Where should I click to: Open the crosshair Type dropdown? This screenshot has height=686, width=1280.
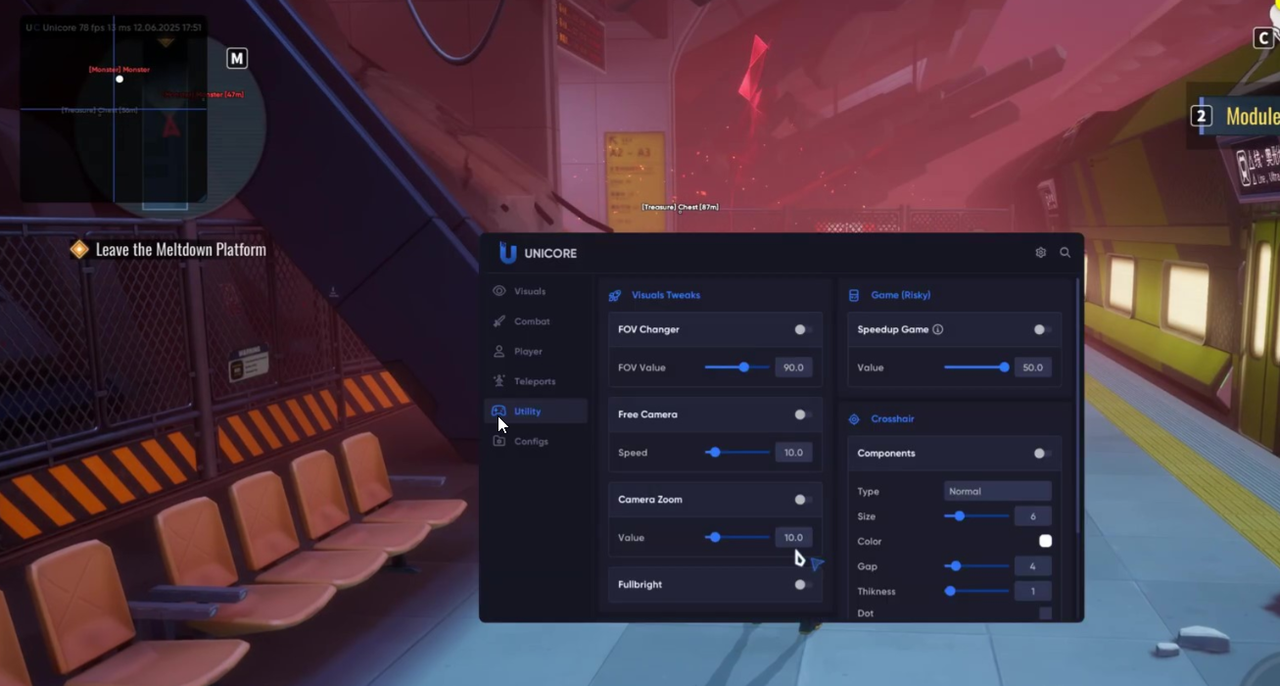point(997,491)
